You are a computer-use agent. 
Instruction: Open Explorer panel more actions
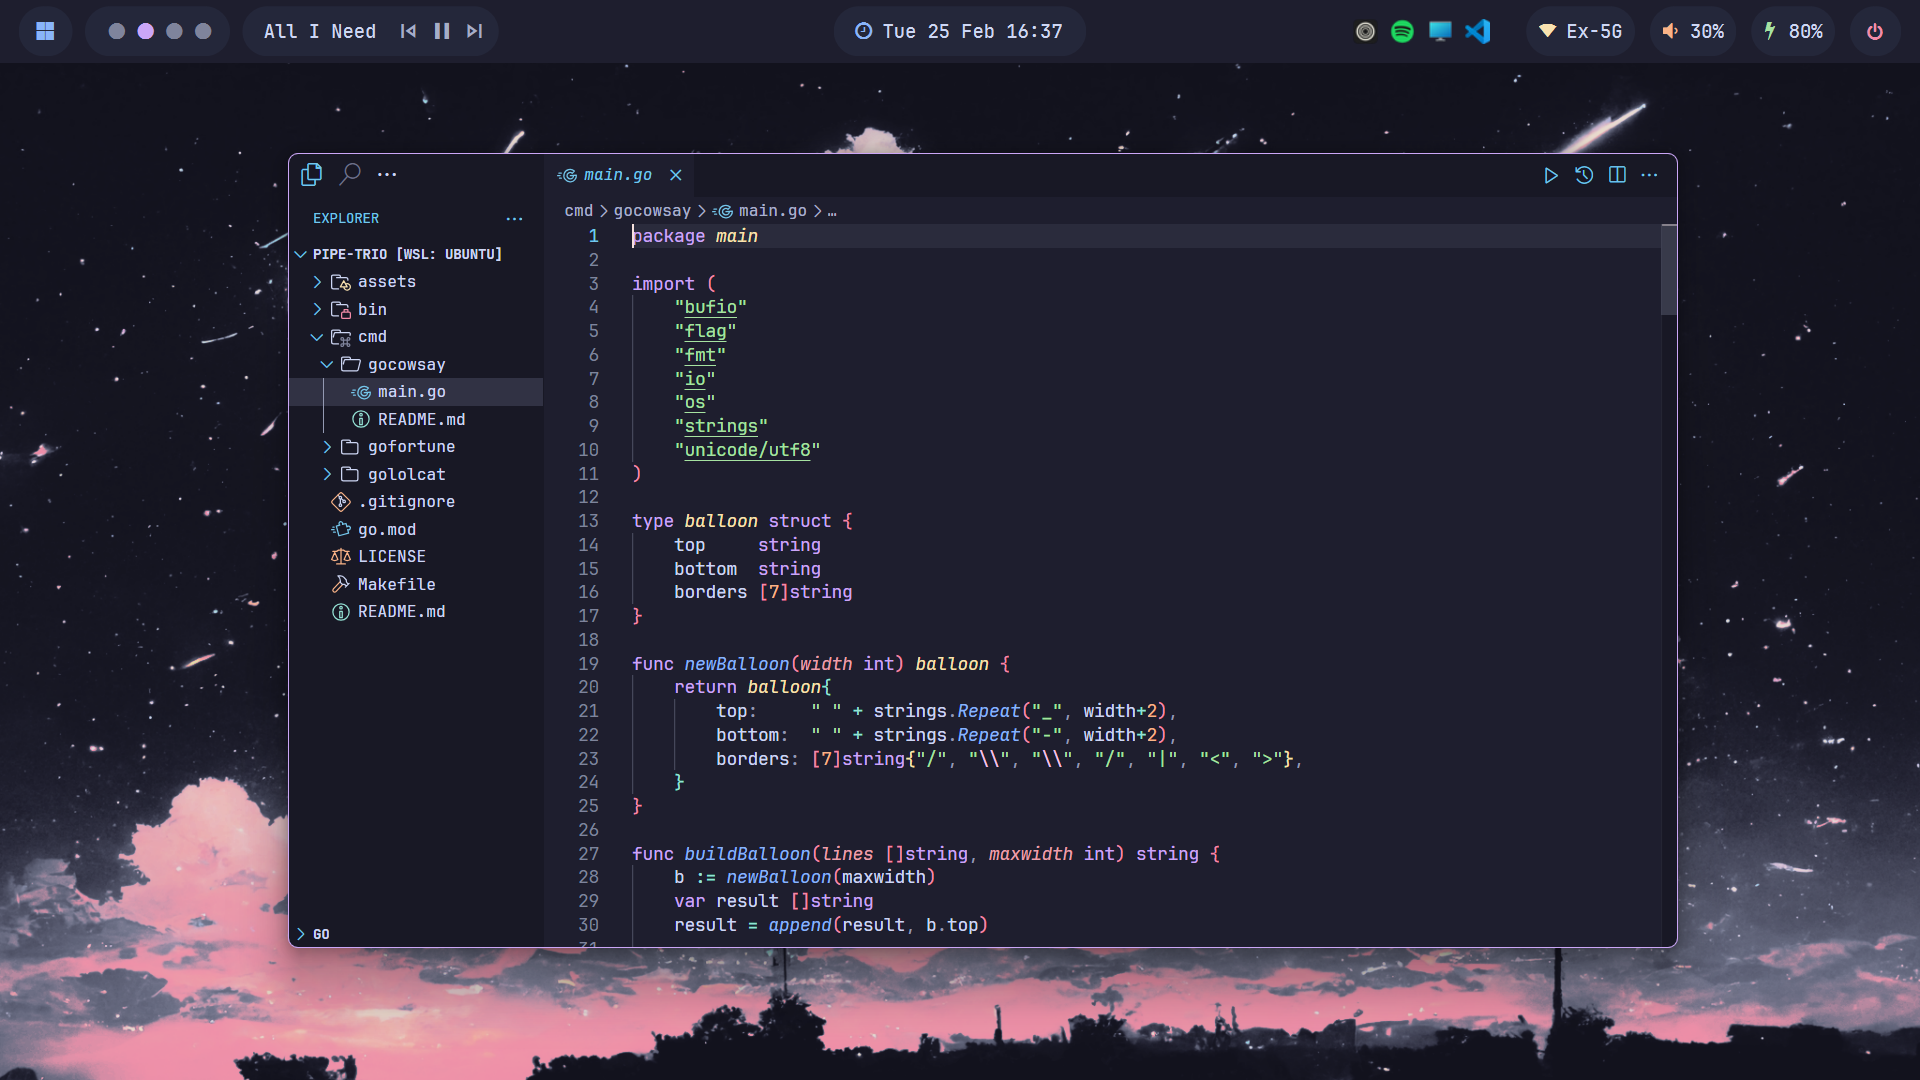click(x=514, y=218)
